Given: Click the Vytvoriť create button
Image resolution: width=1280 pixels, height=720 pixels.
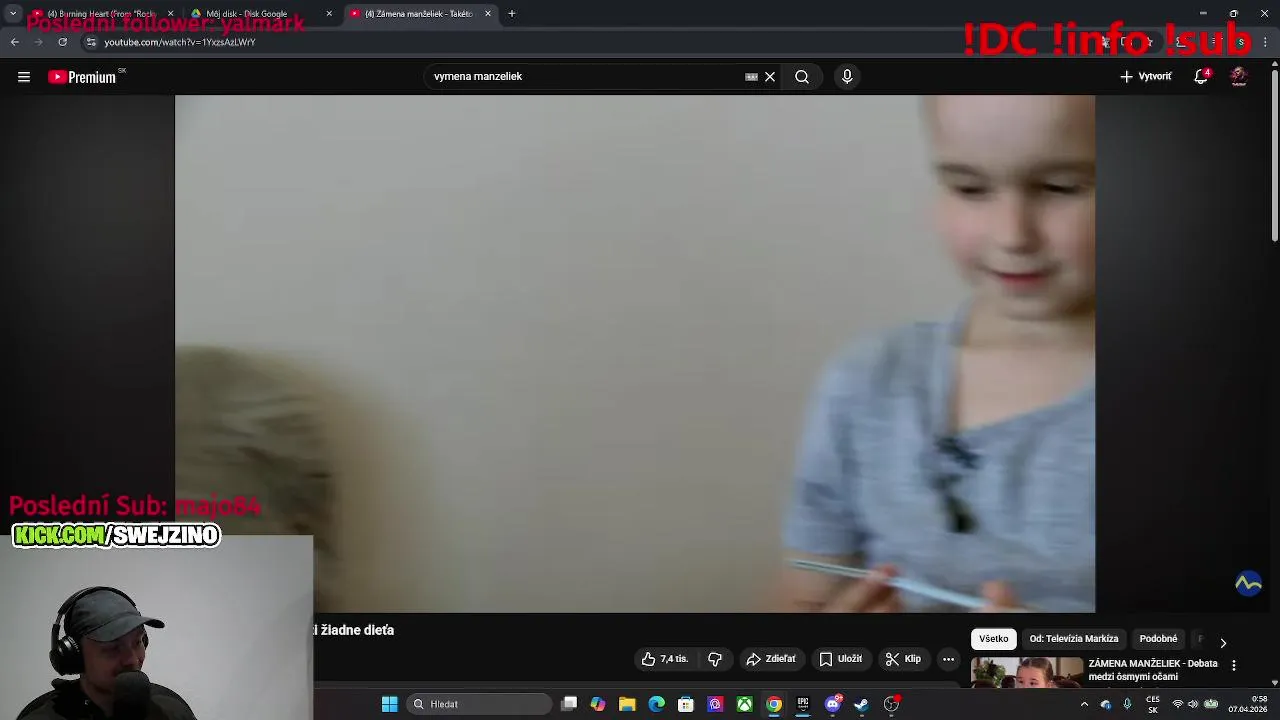Looking at the screenshot, I should coord(1146,77).
